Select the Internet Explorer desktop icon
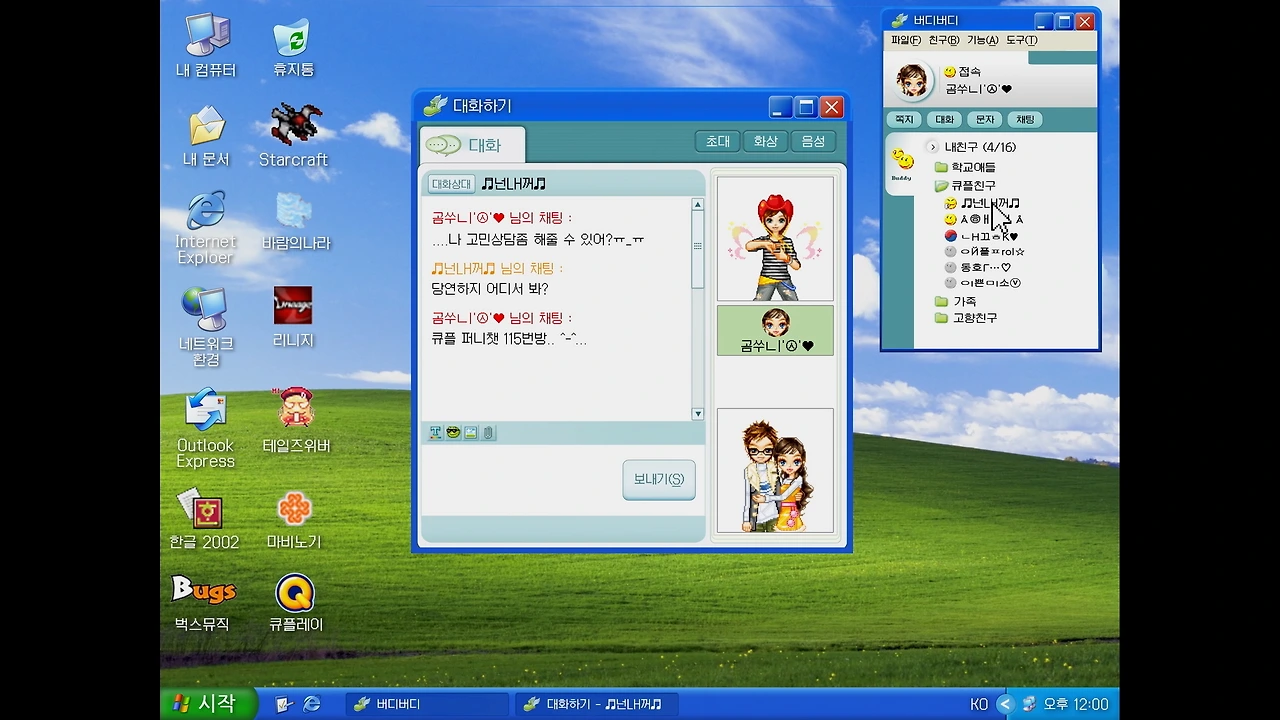The width and height of the screenshot is (1280, 720). click(206, 228)
